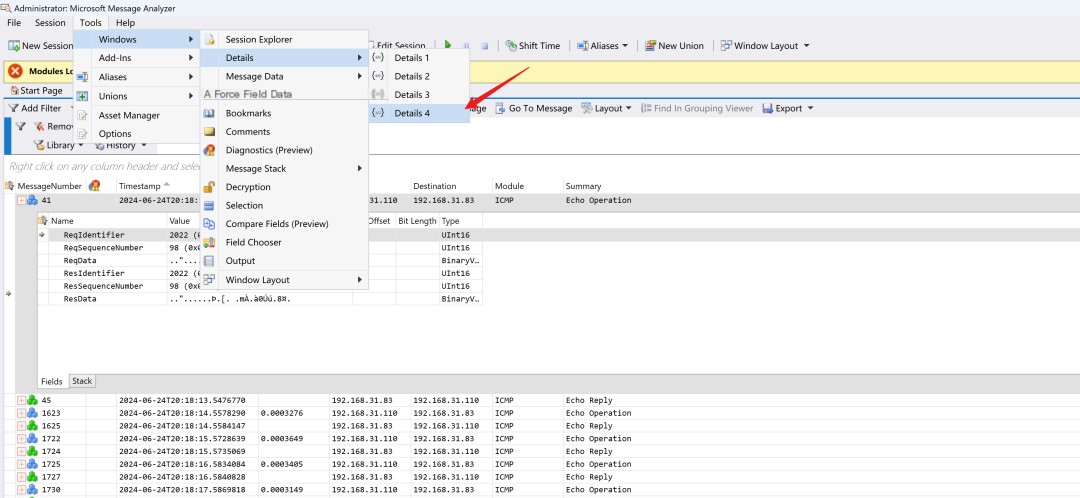Click the Comments note icon
The width and height of the screenshot is (1080, 498).
[210, 132]
